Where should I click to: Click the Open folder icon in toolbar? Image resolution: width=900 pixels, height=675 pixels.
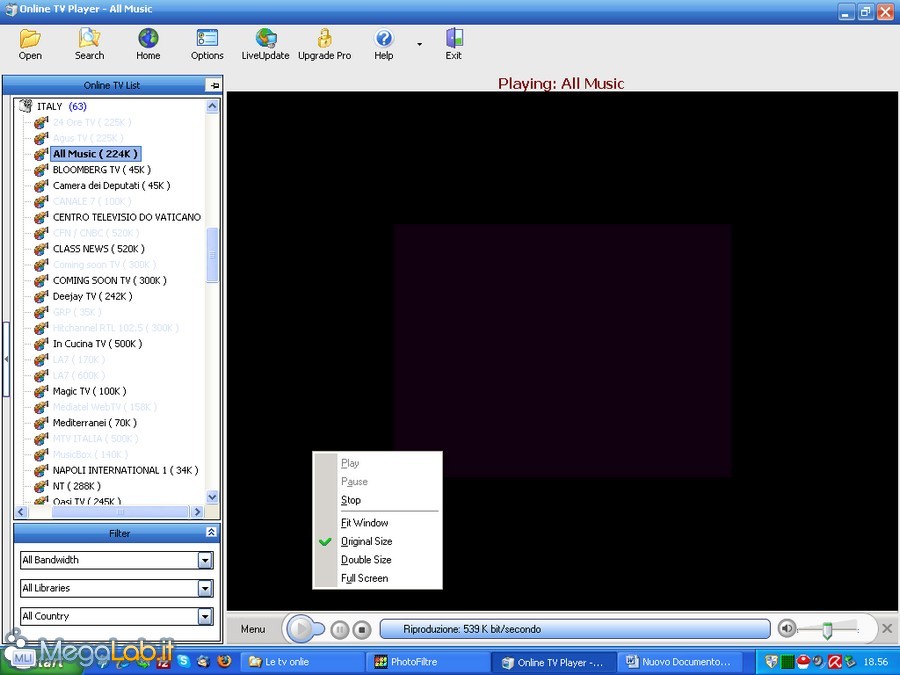30,44
